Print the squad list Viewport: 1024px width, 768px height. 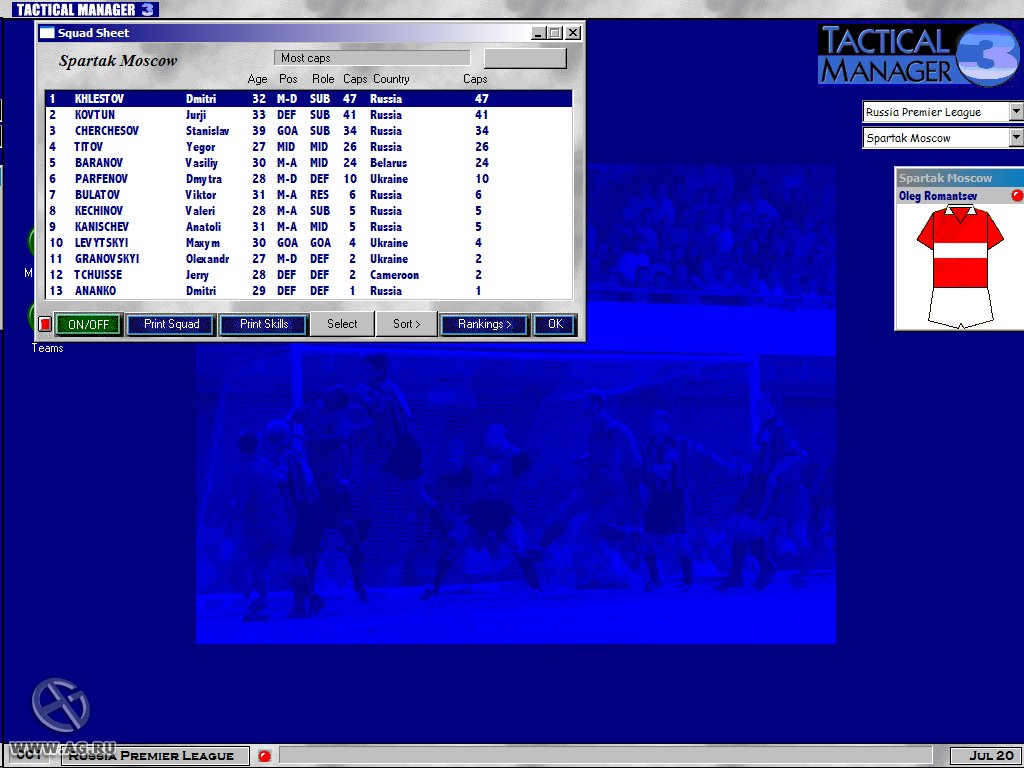click(171, 324)
